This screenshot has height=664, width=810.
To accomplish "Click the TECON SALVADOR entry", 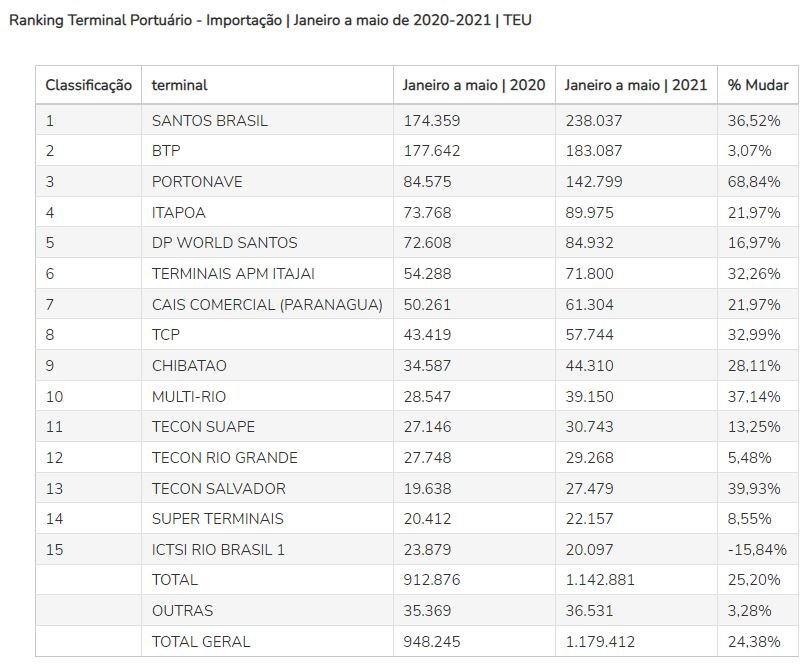I will tap(219, 489).
